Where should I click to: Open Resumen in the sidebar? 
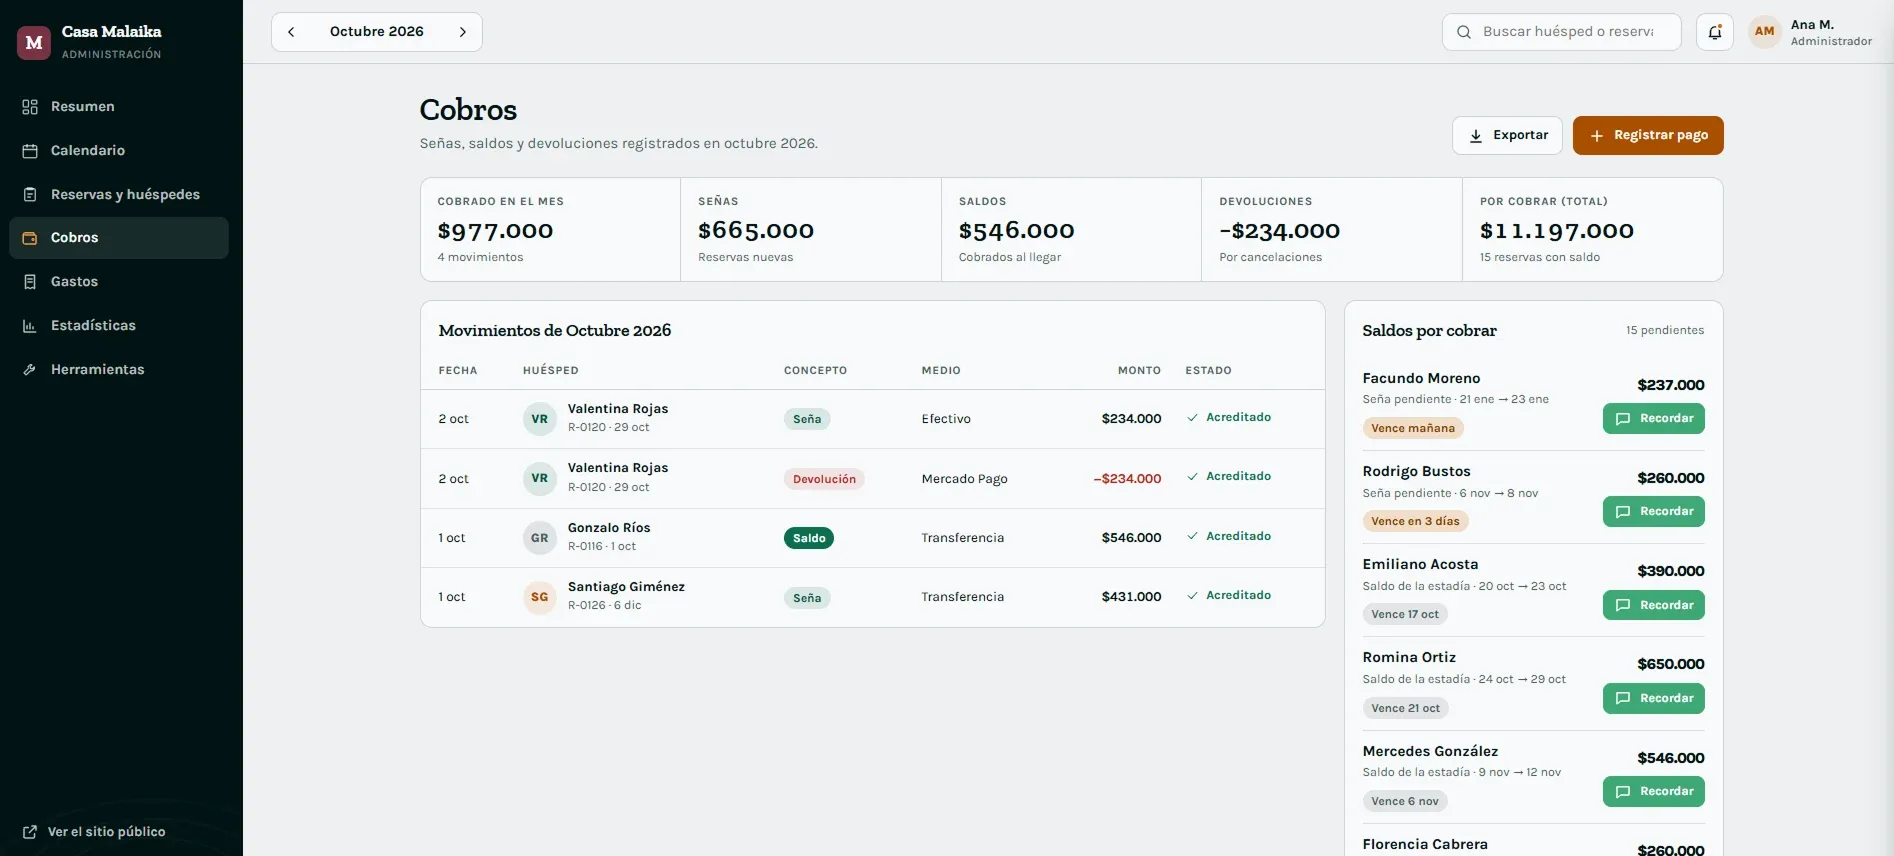tap(119, 107)
